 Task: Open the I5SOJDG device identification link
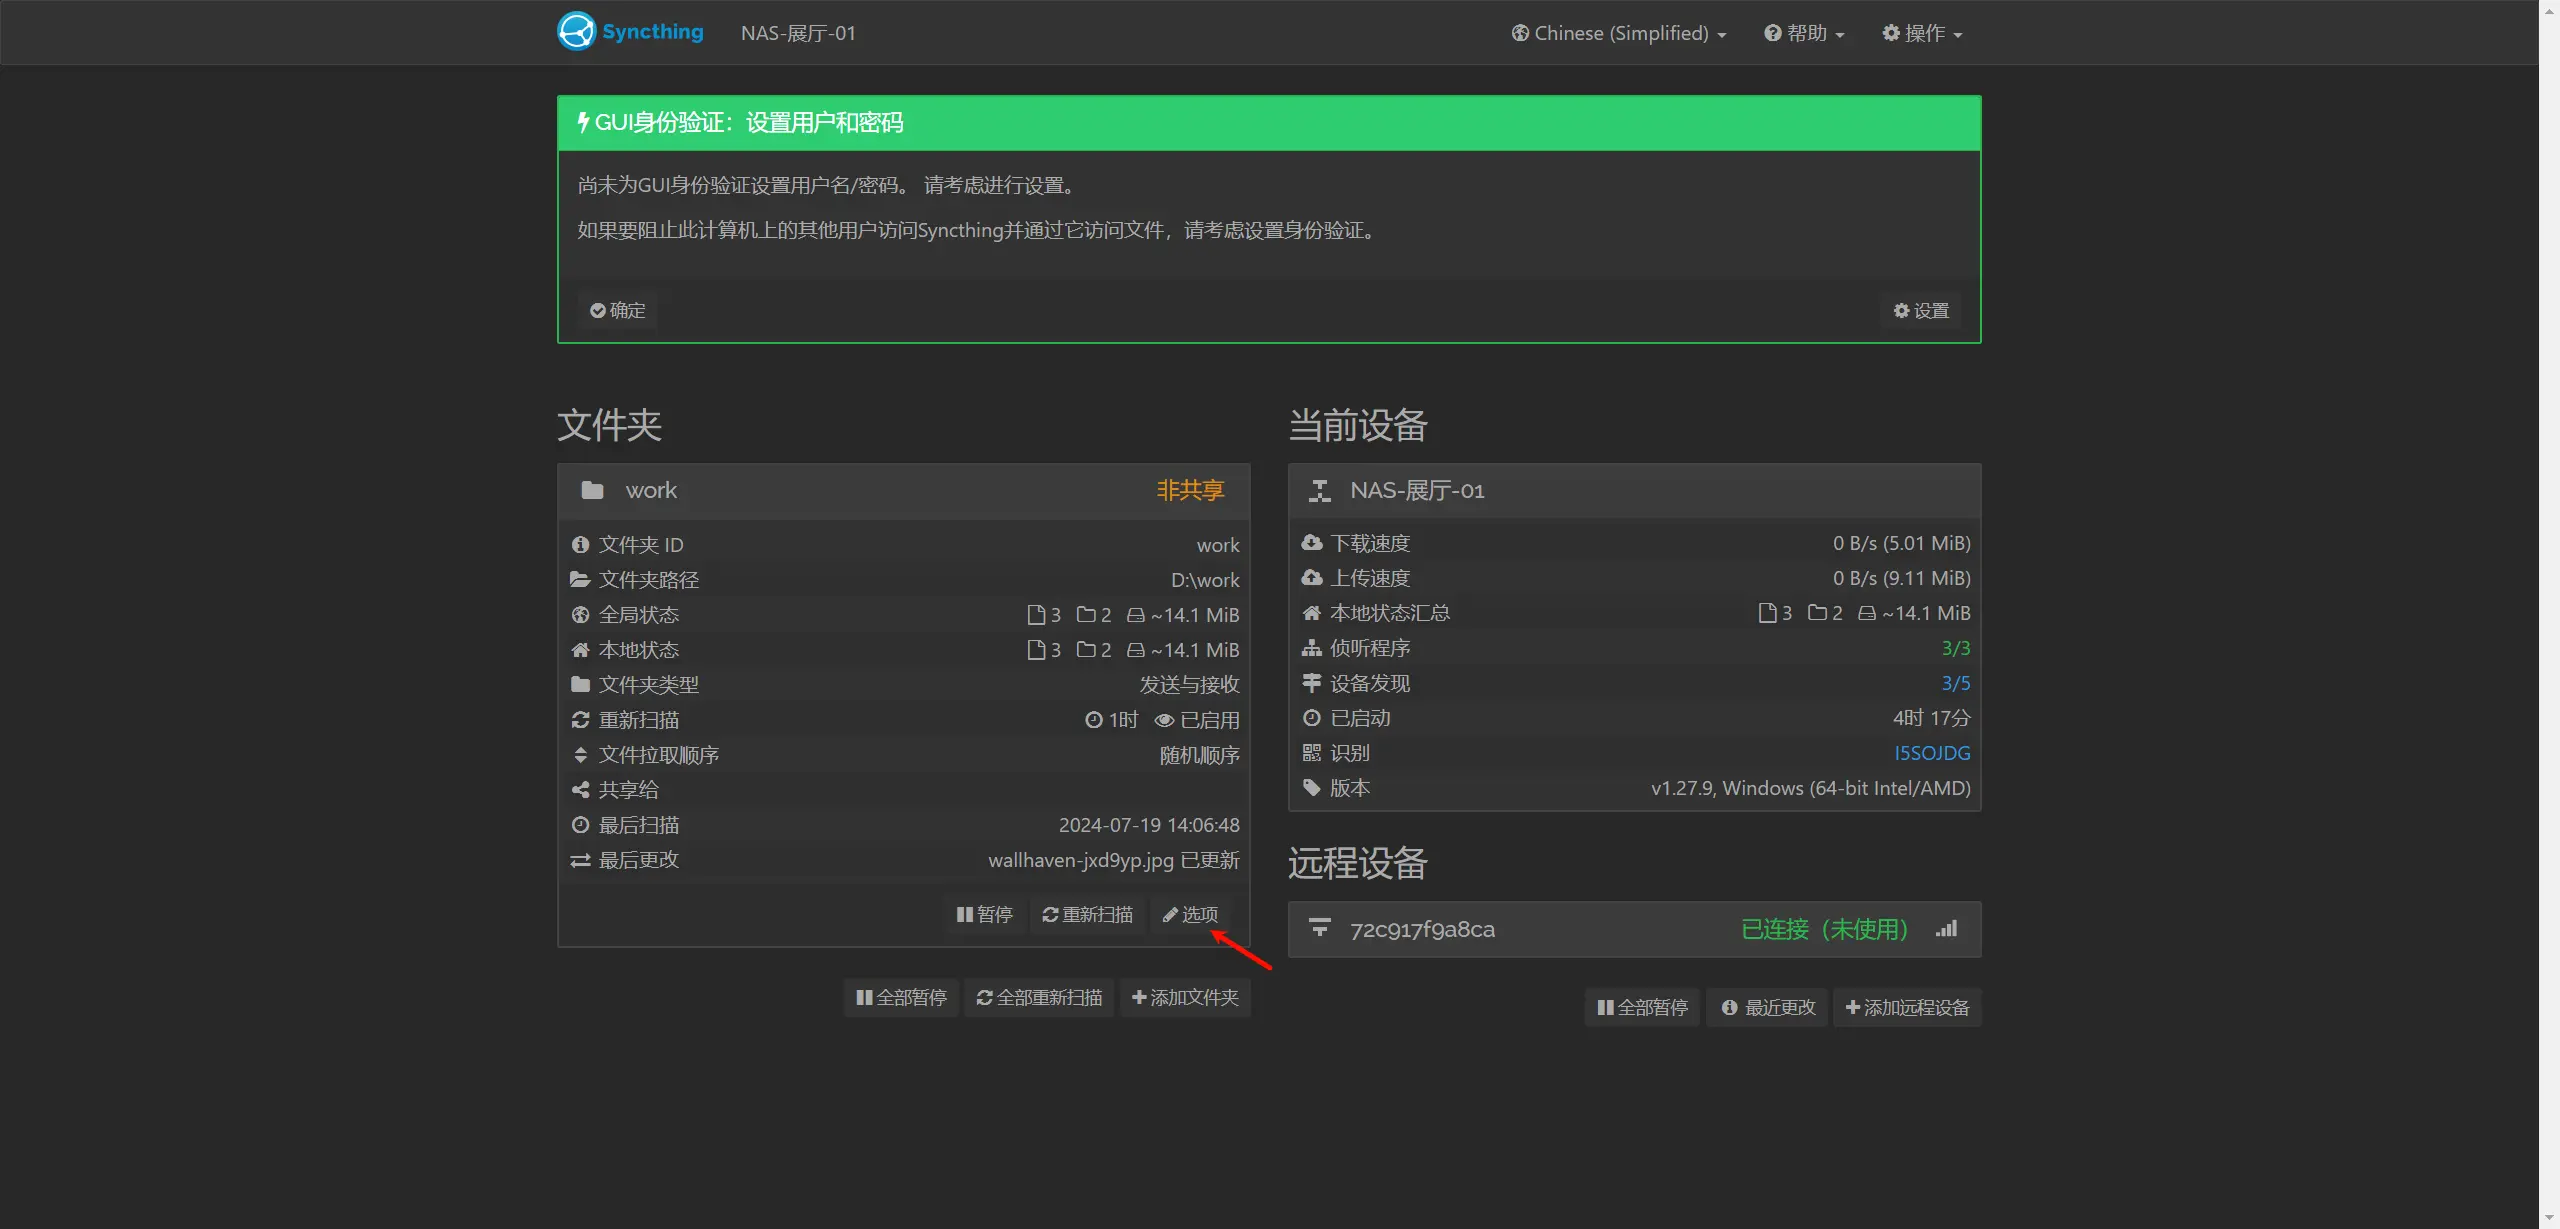click(1932, 752)
